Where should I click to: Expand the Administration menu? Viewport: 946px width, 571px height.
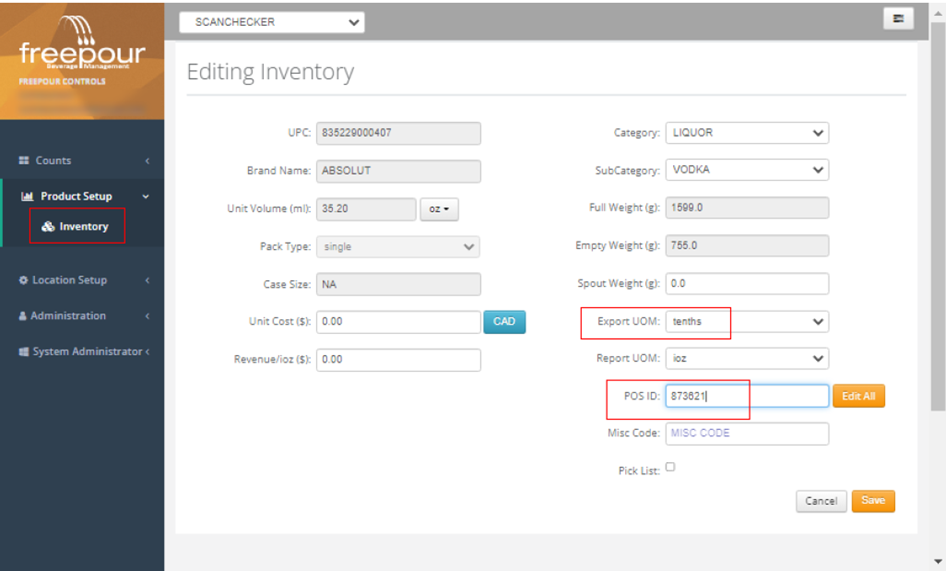point(82,316)
